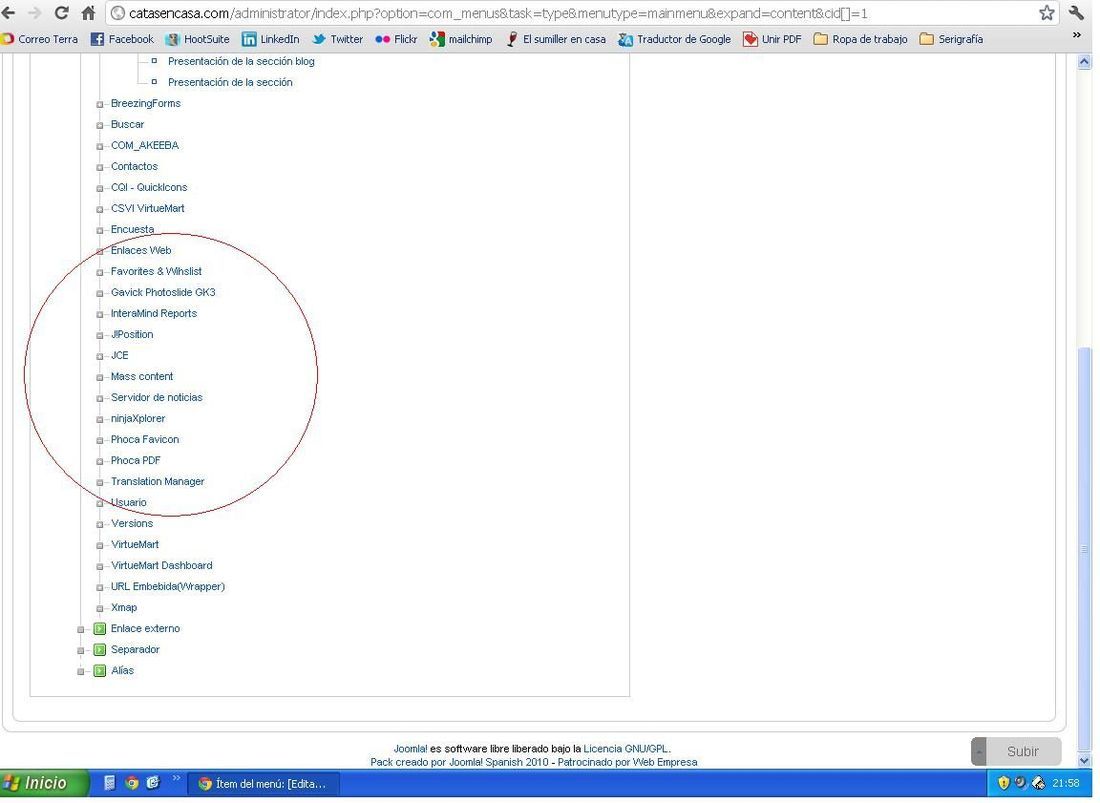Expand the Buscar node toggle
1100x803 pixels.
100,126
